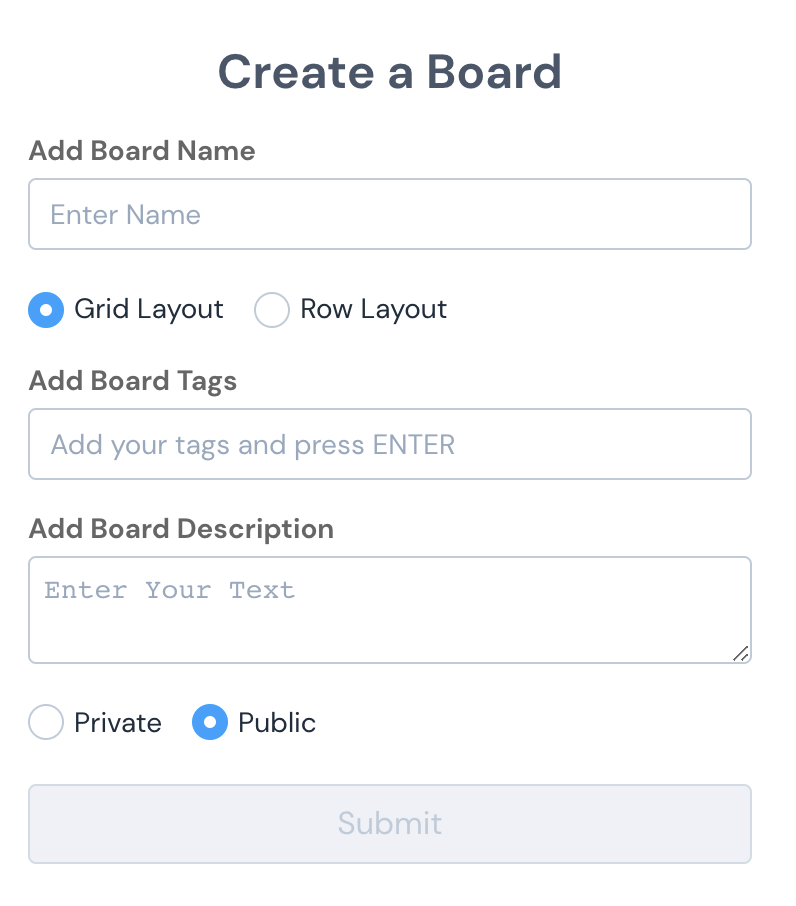Viewport: 796px width, 906px height.
Task: Click the Add Board Tags label
Action: (132, 381)
